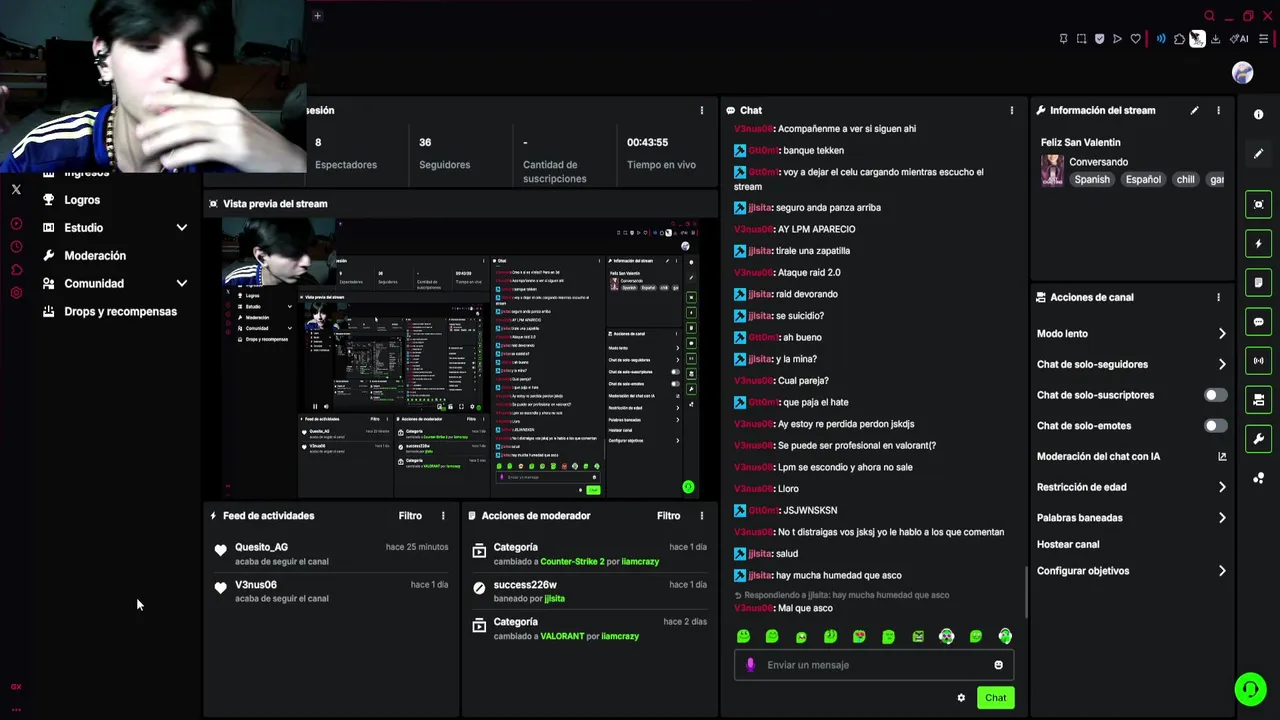Click the Español tag chip
1280x720 pixels.
[1143, 180]
